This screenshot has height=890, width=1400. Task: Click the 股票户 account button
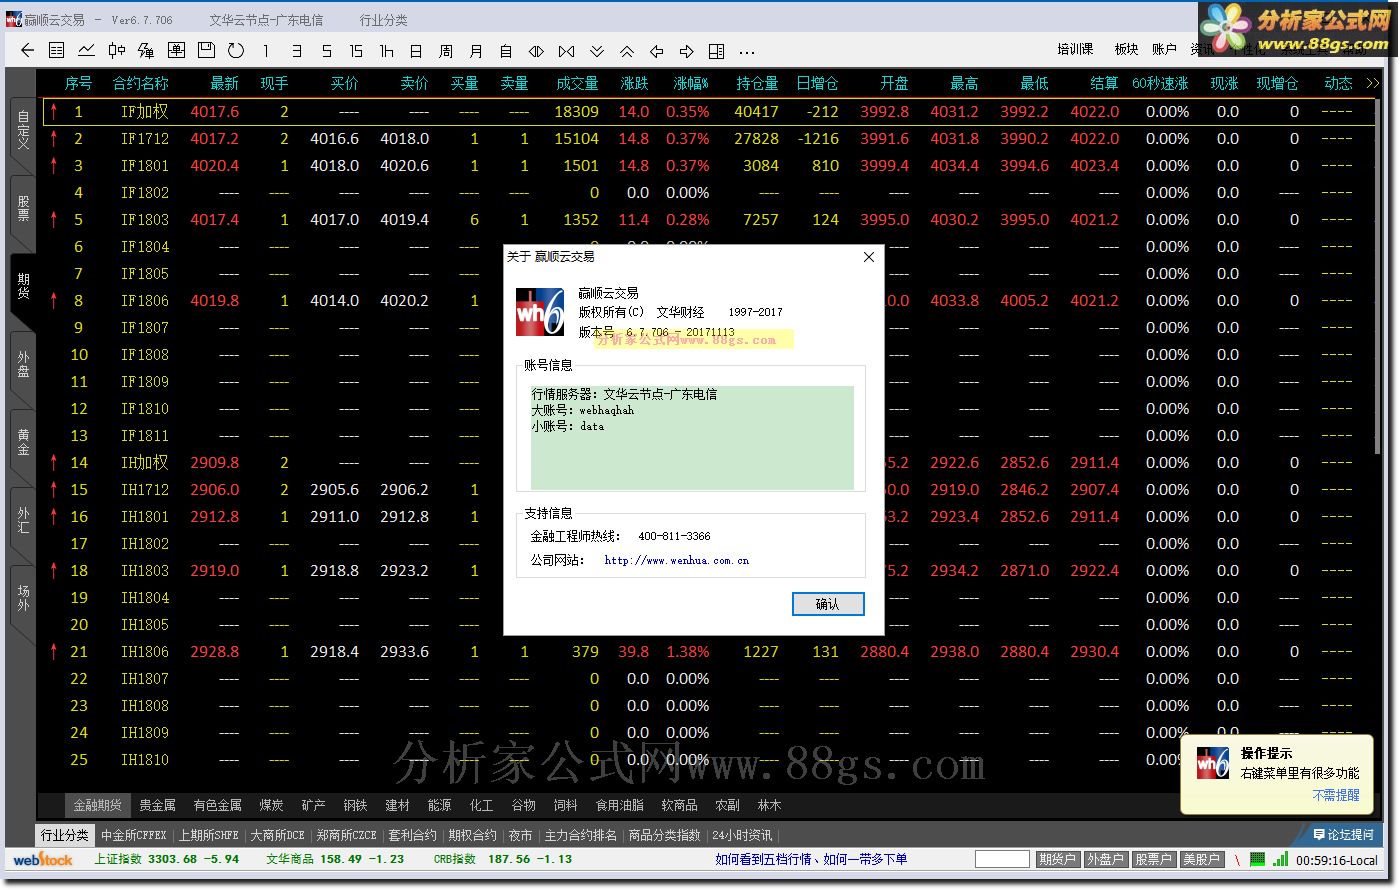coord(1153,859)
